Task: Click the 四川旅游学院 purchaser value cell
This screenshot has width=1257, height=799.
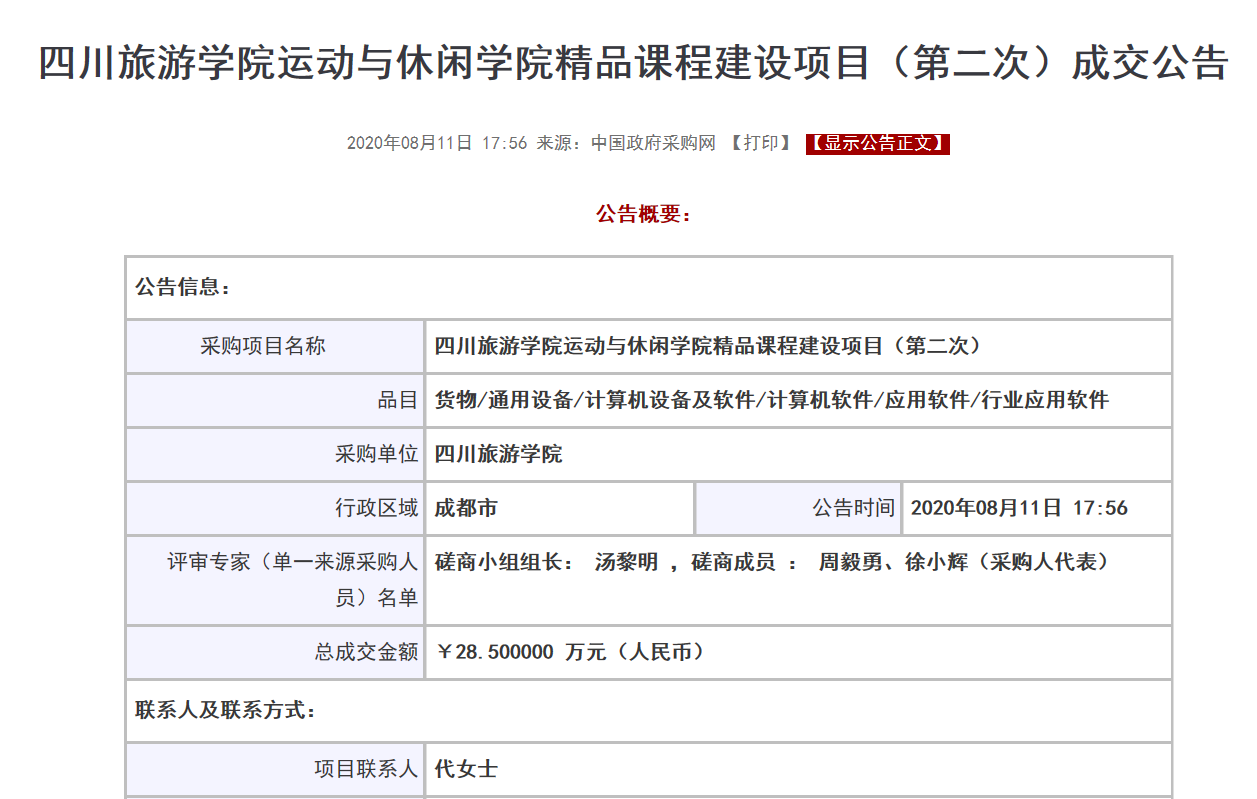Action: [x=798, y=454]
